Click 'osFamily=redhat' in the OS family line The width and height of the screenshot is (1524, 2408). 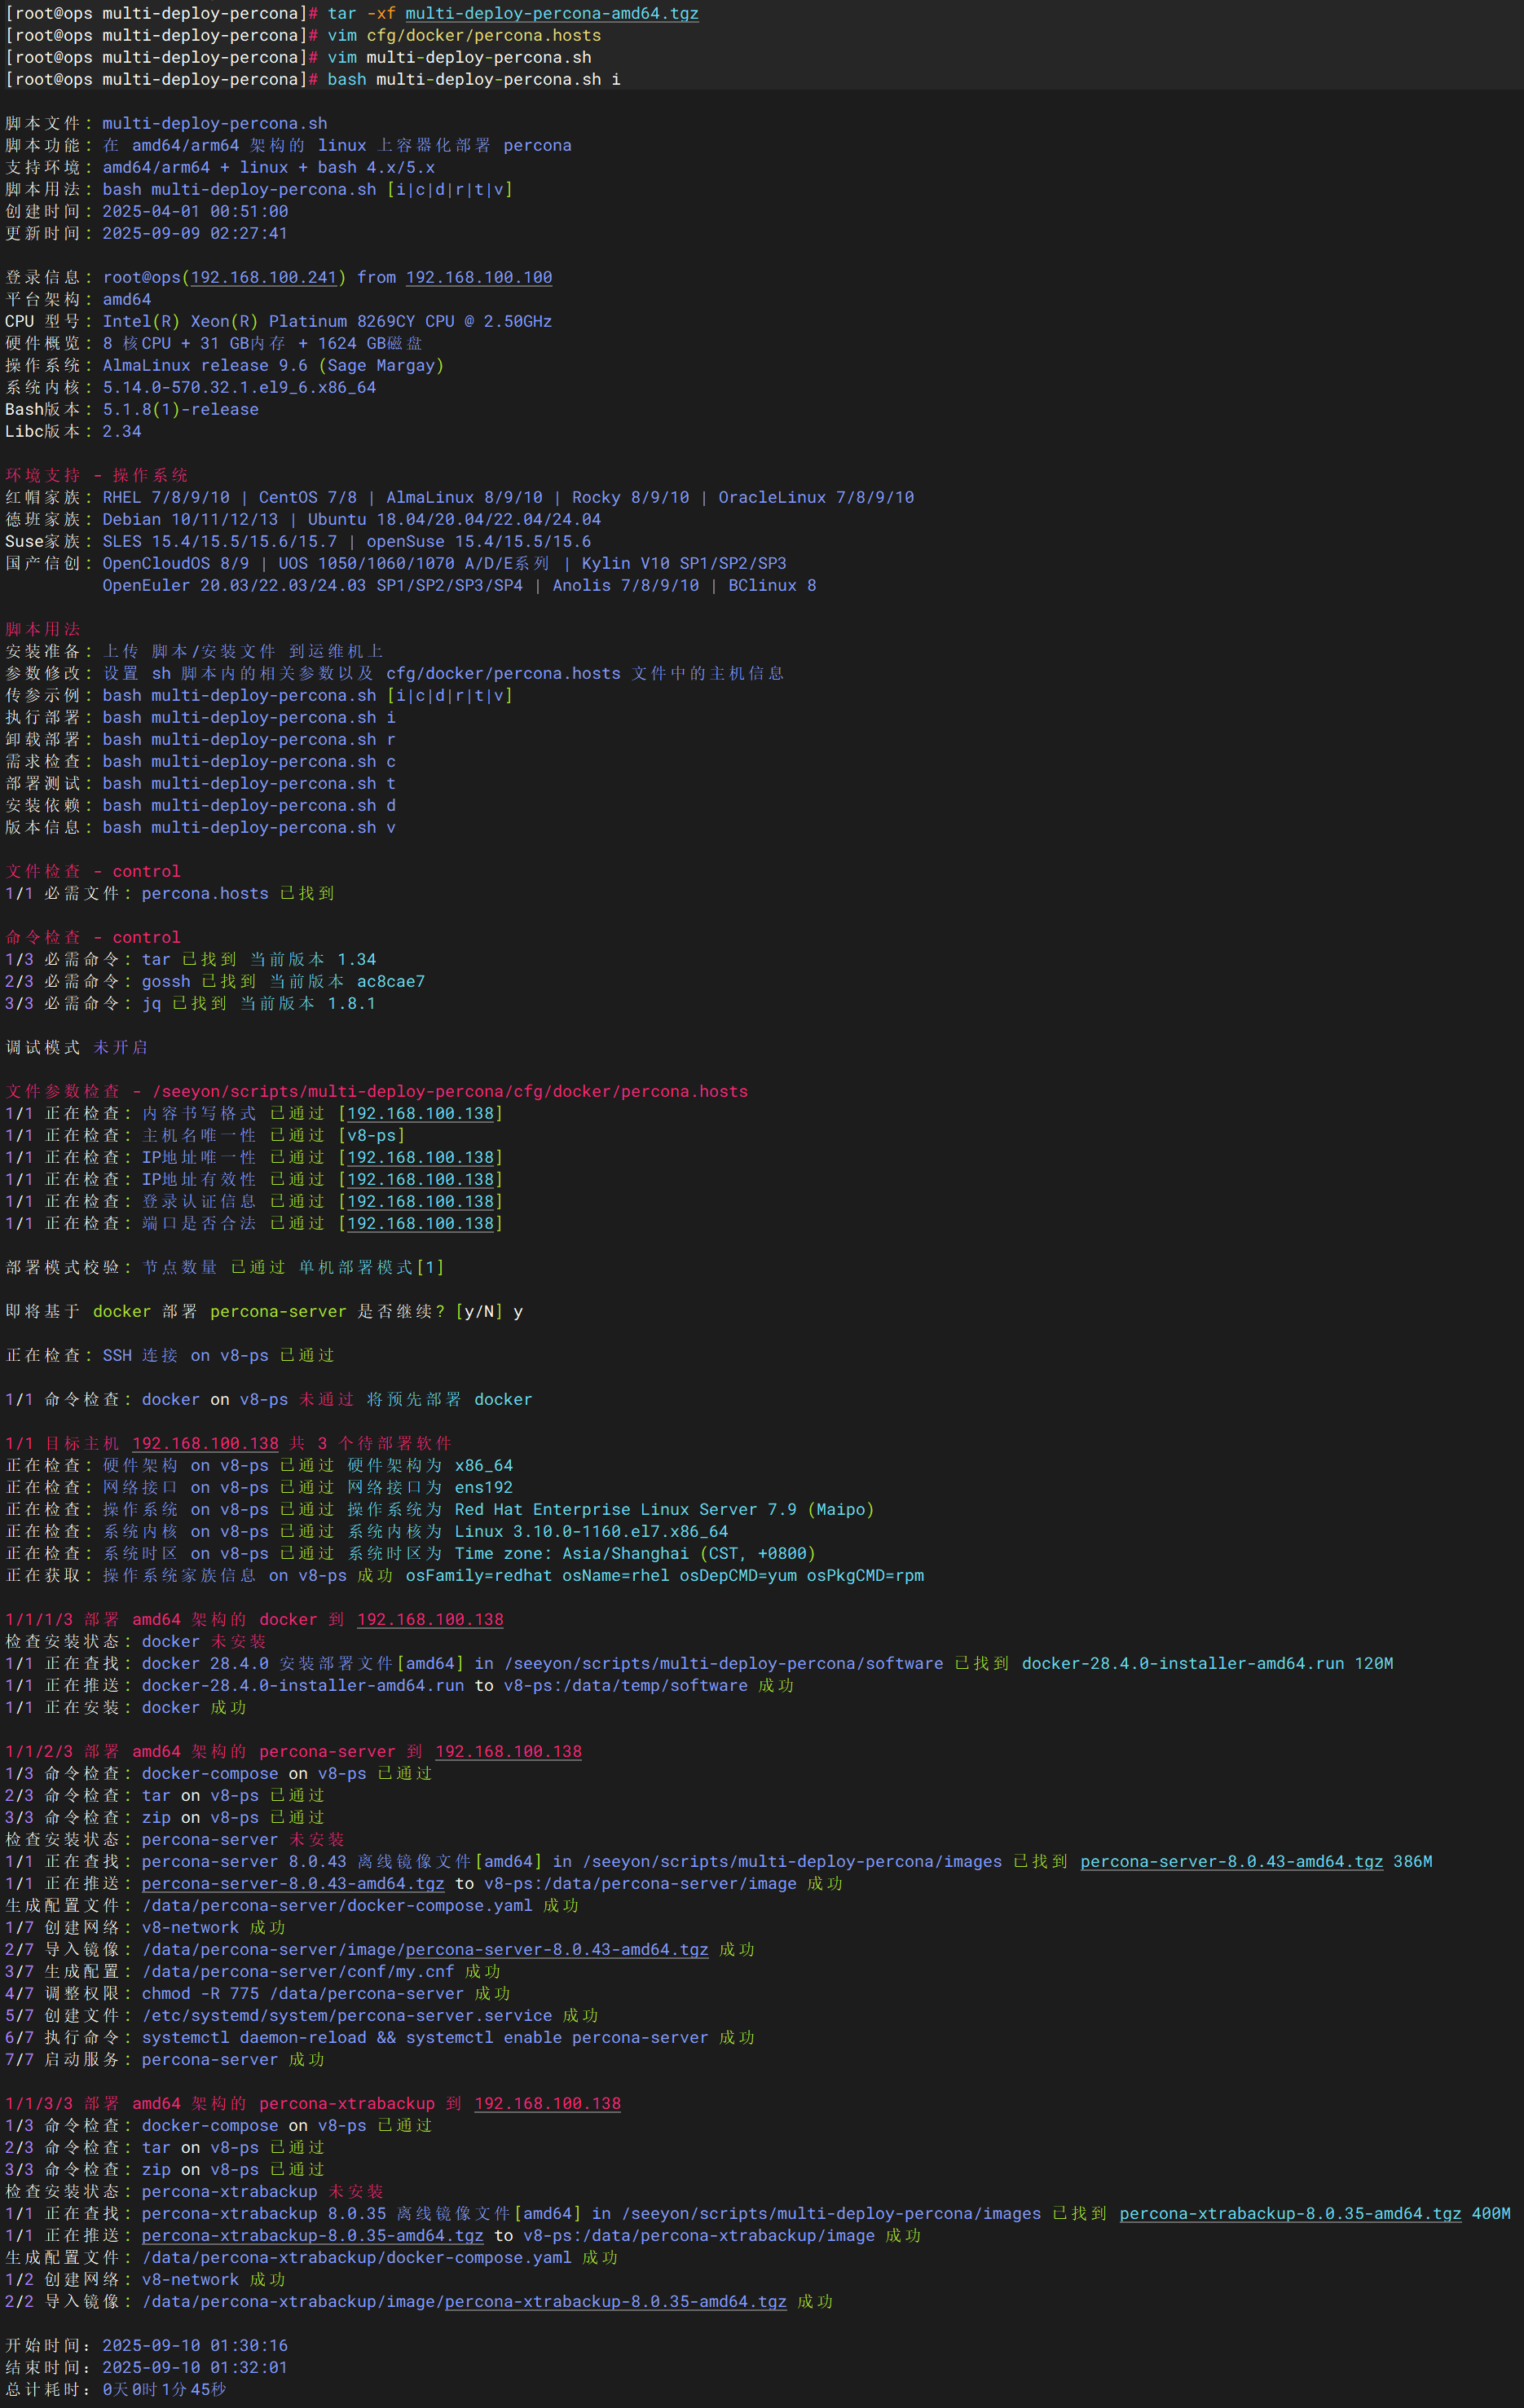[x=479, y=1576]
